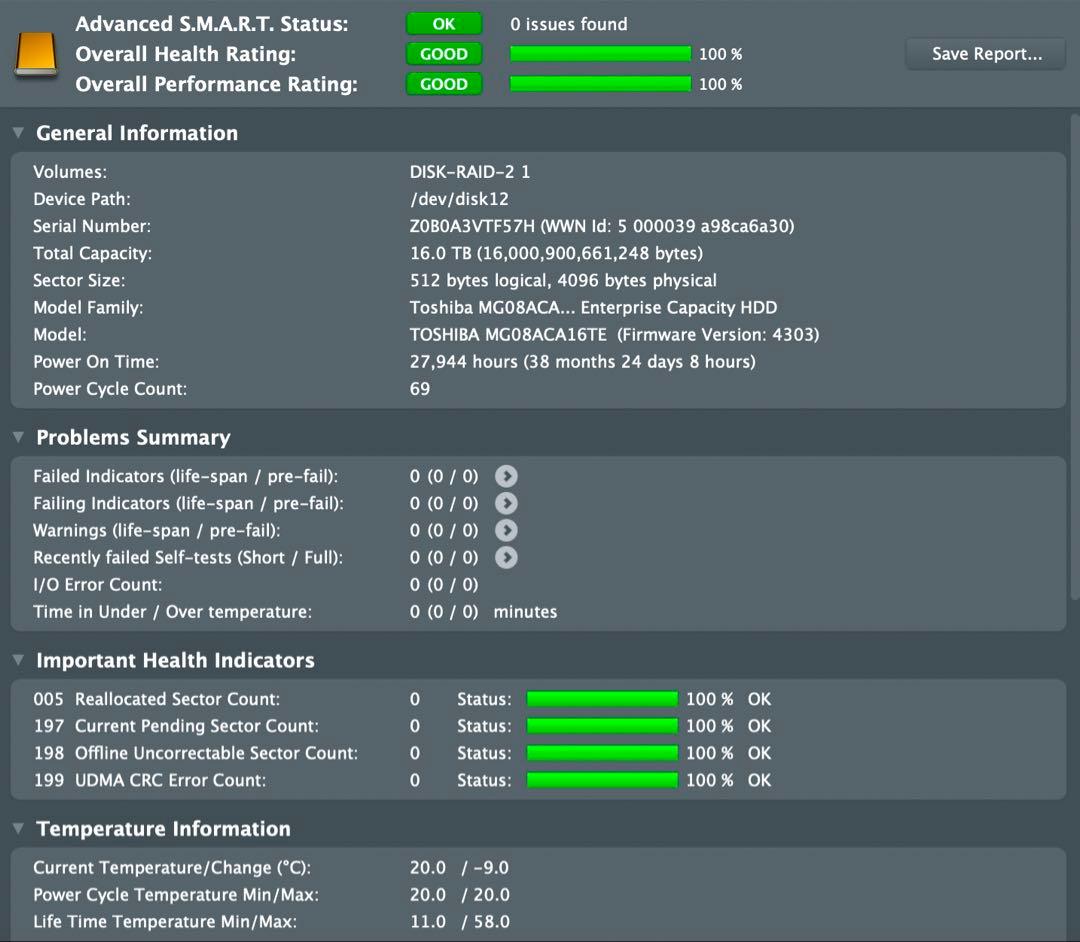This screenshot has height=942, width=1080.
Task: Collapse the Important Health Indicators section
Action: 18,660
